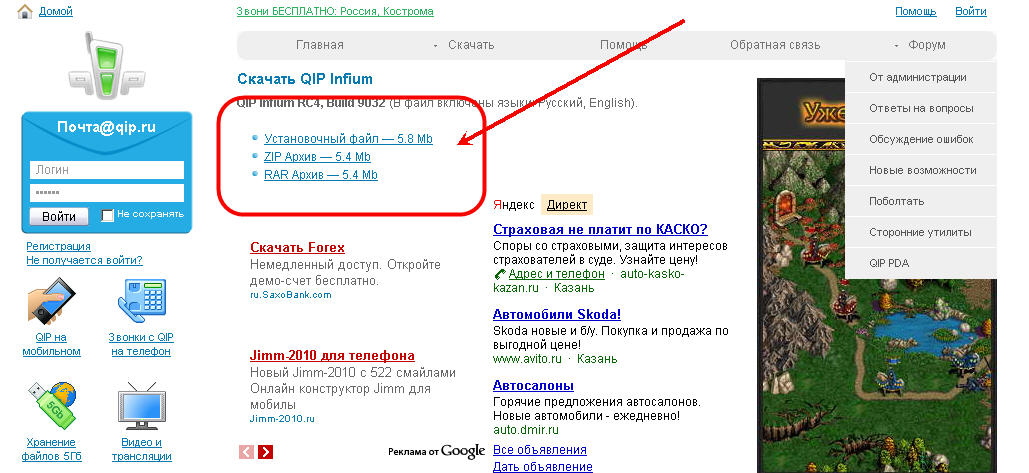Open the Главная navigation tab
Image resolution: width=1029 pixels, height=473 pixels.
320,45
